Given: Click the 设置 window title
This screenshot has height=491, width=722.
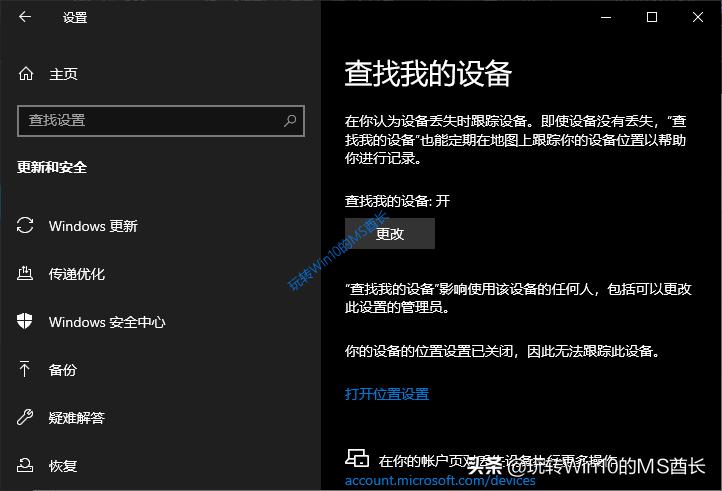Looking at the screenshot, I should (x=75, y=18).
